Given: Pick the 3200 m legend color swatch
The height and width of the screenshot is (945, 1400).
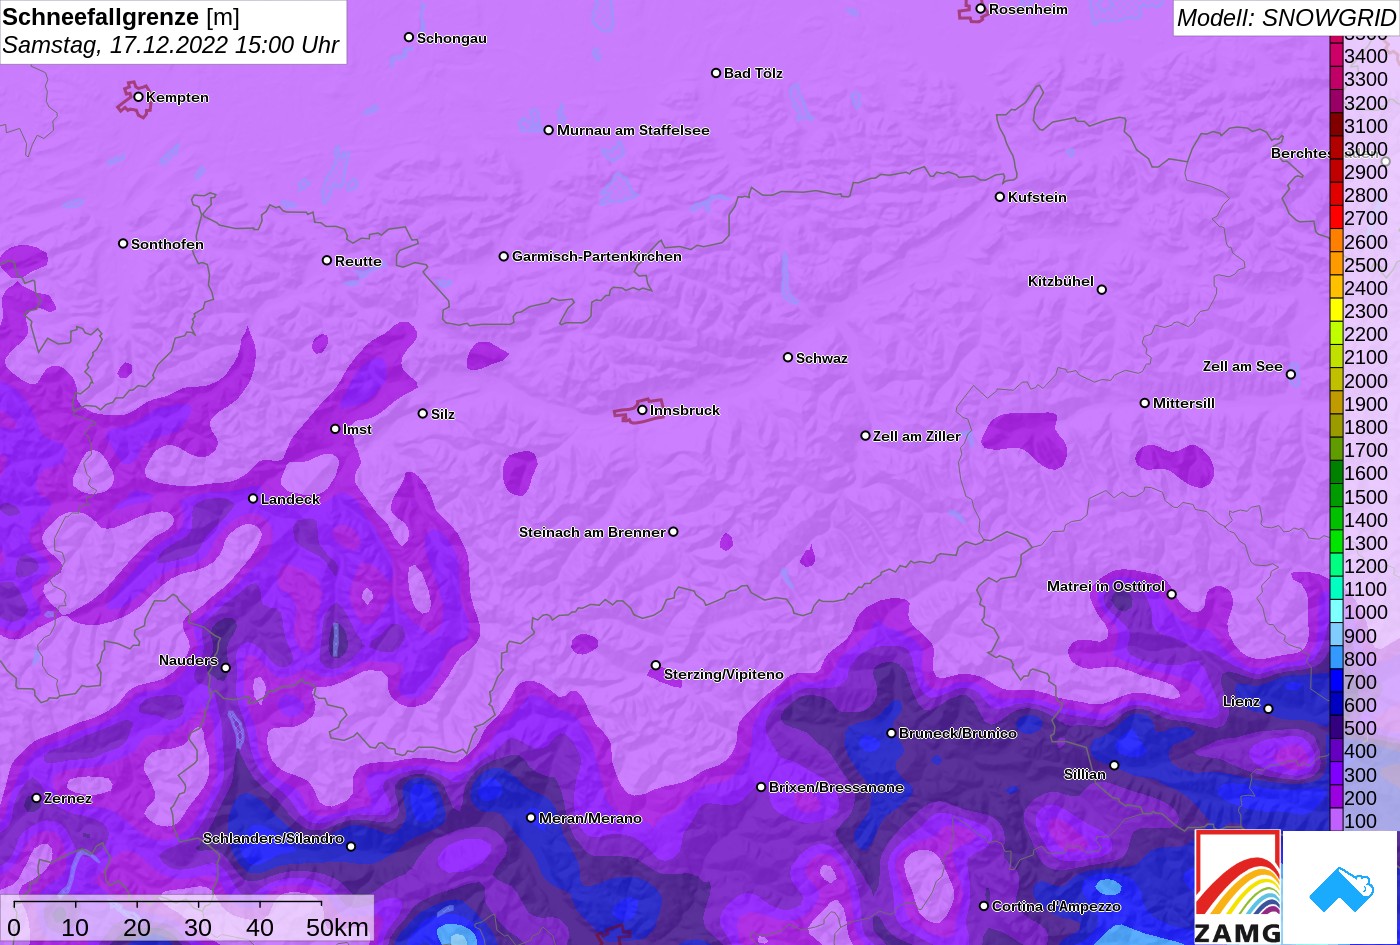Looking at the screenshot, I should coord(1336,102).
